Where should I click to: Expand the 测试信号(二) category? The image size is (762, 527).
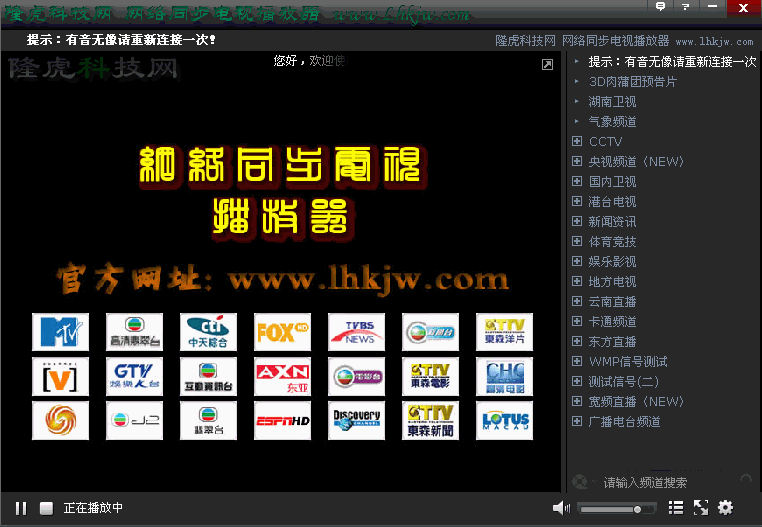pyautogui.click(x=577, y=381)
